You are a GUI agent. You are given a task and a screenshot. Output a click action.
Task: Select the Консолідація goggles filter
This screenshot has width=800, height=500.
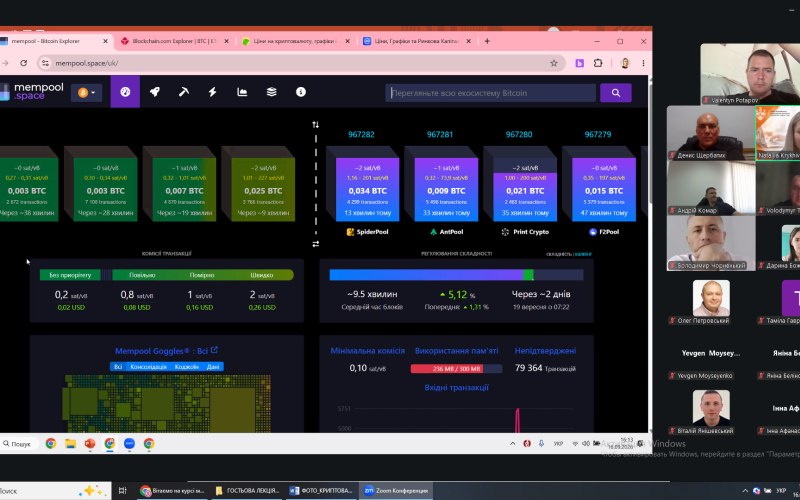[x=148, y=366]
